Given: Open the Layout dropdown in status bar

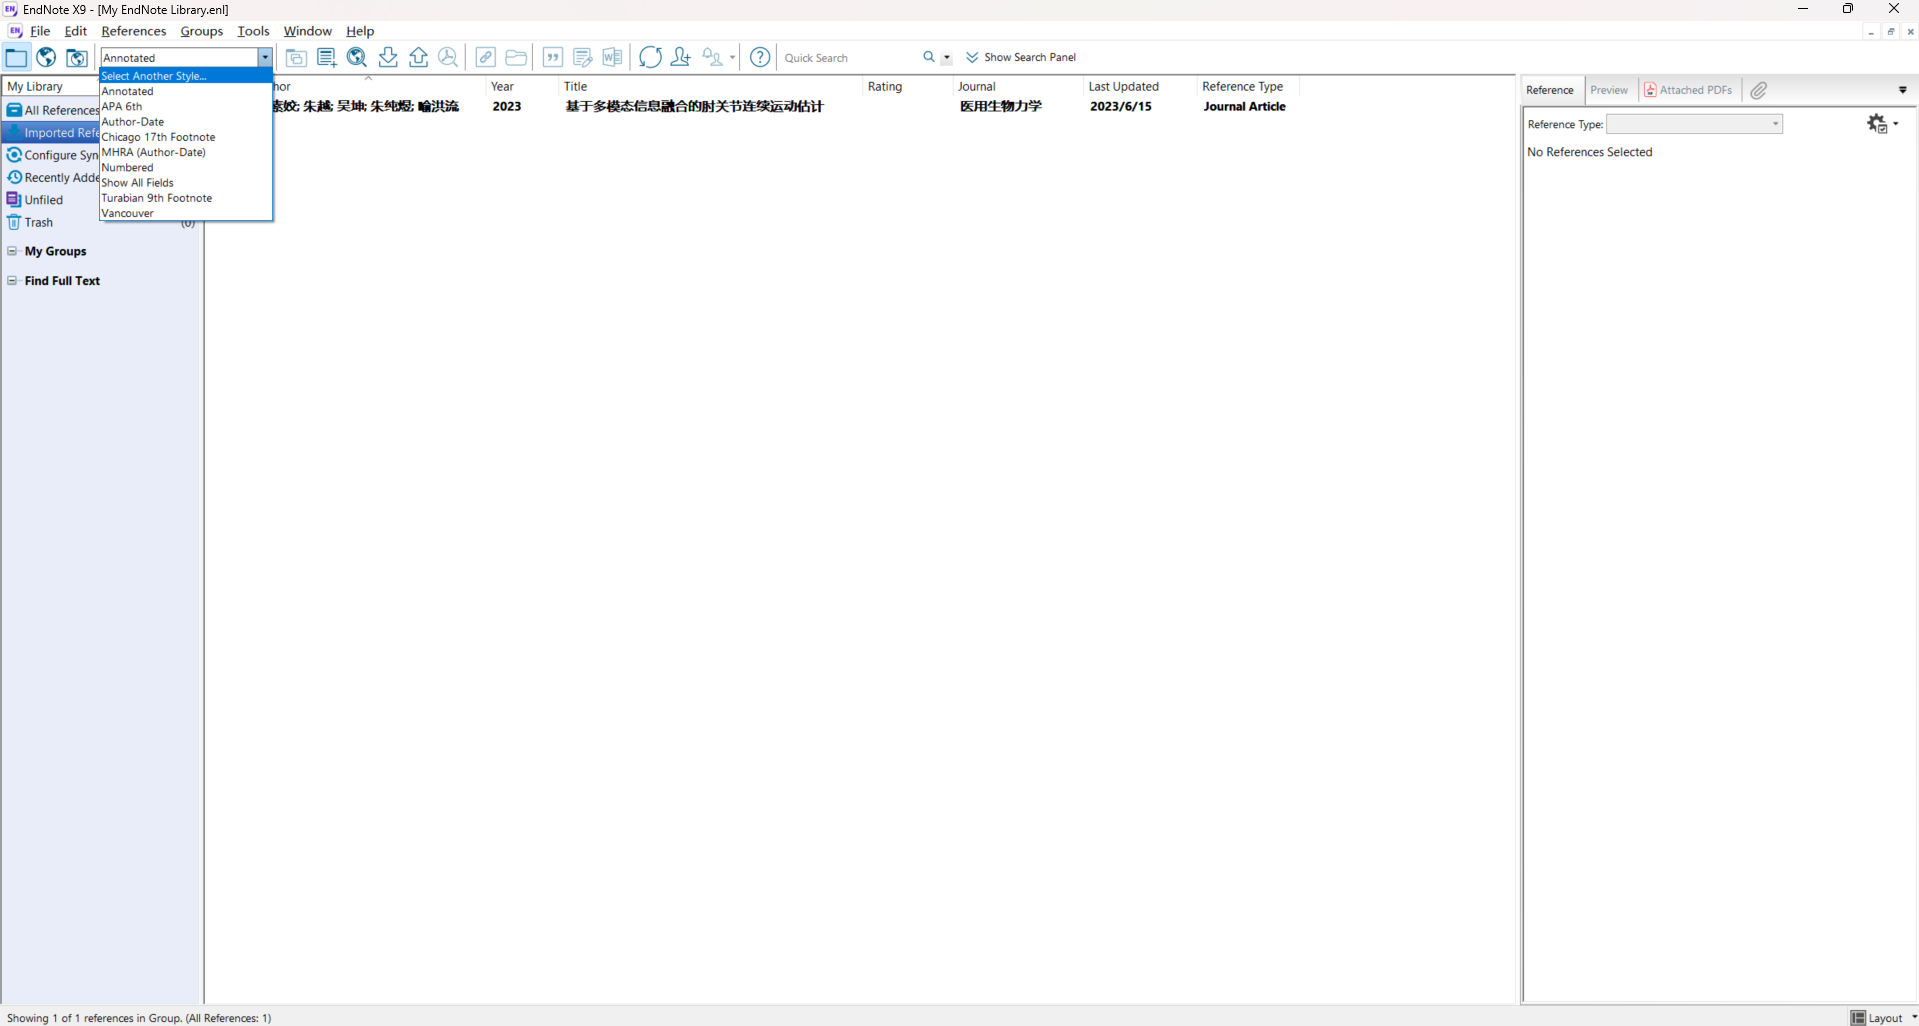Looking at the screenshot, I should (x=1884, y=1017).
